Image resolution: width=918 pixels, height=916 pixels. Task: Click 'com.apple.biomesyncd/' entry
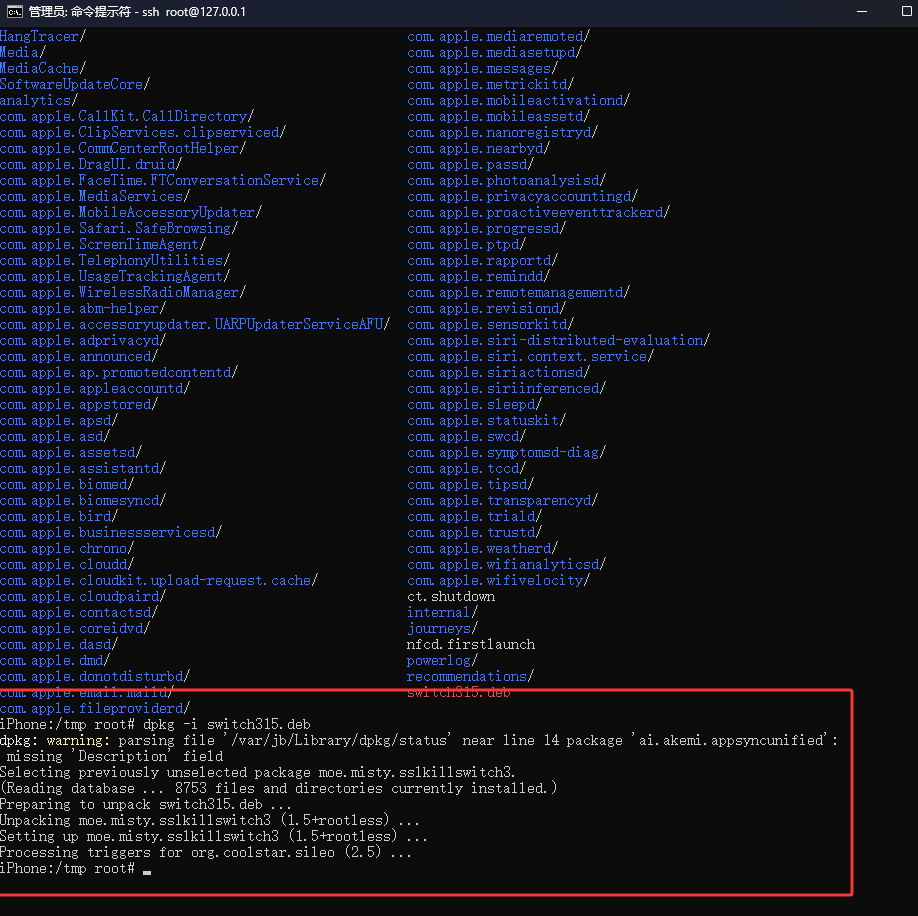tap(83, 500)
